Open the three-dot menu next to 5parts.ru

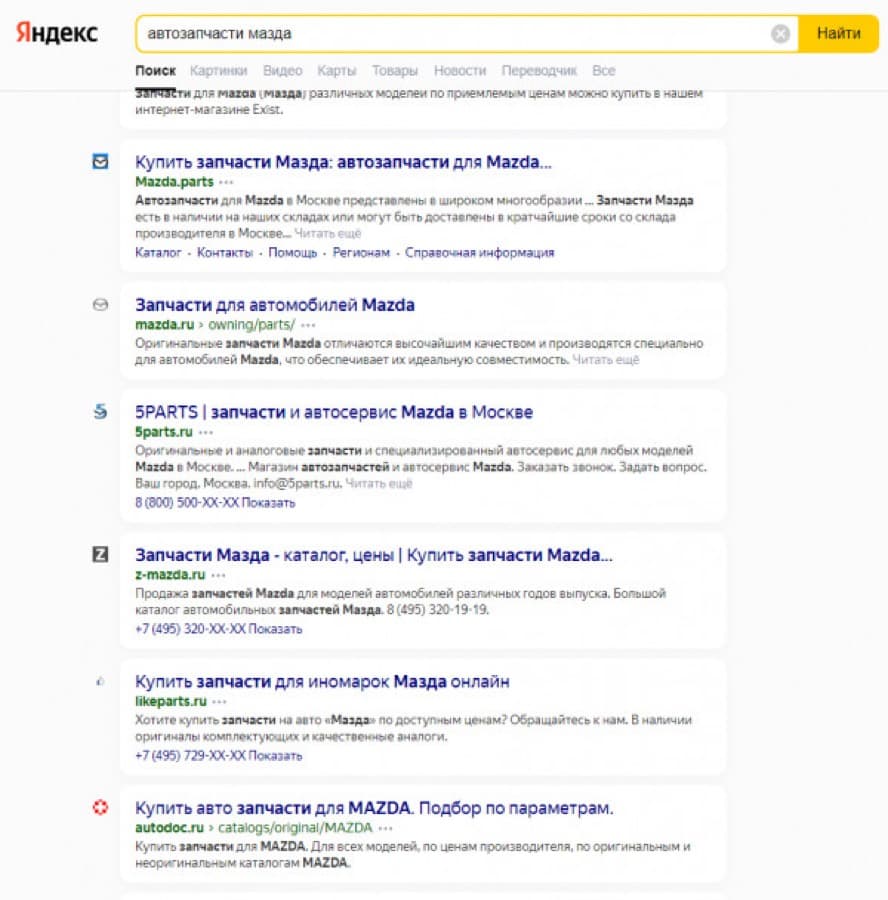[x=205, y=432]
